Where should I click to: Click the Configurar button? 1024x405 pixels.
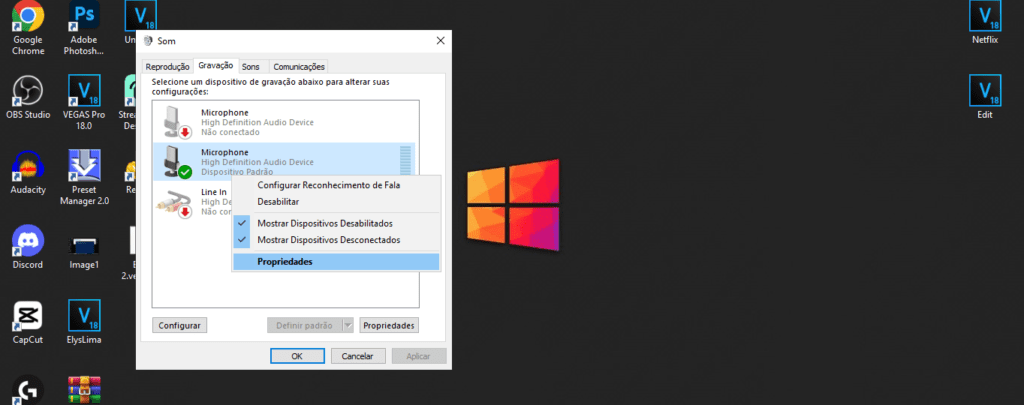coord(180,325)
